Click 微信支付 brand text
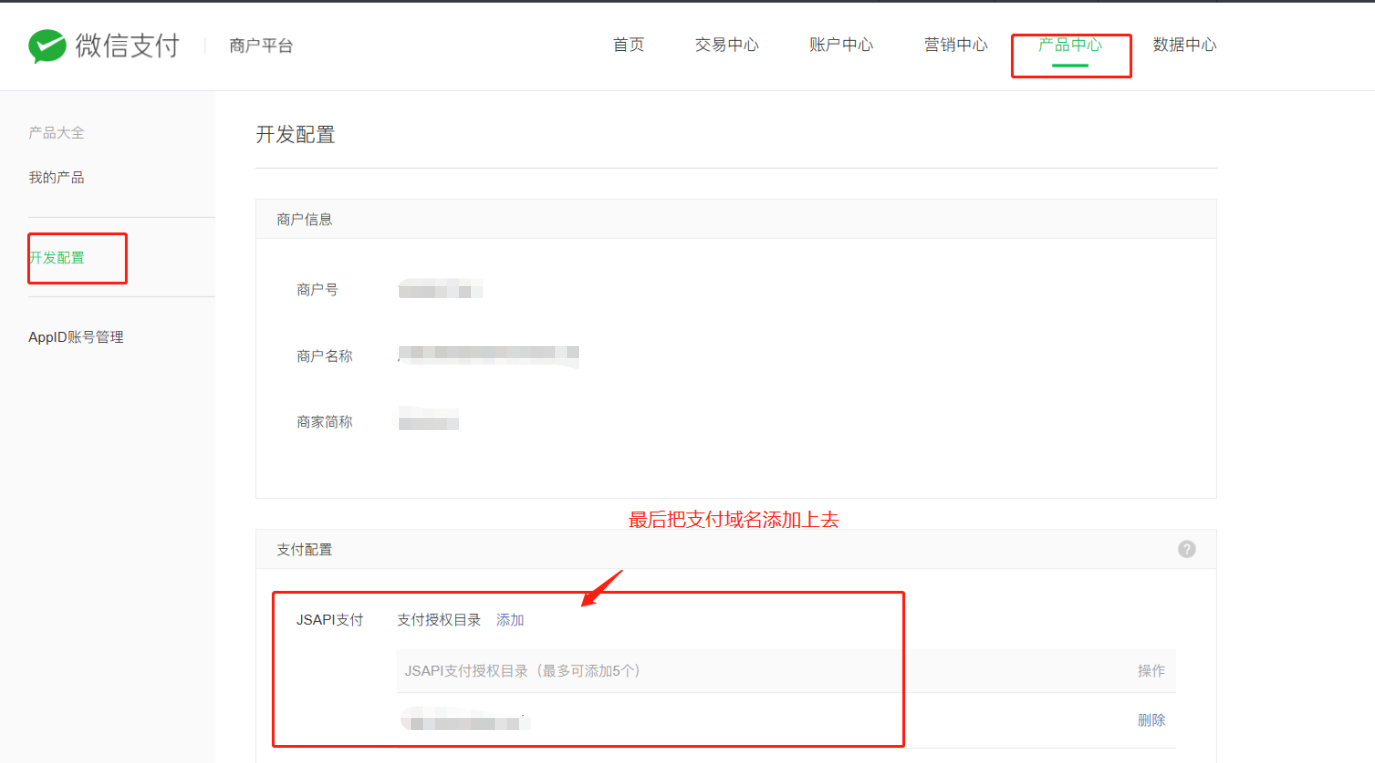1375x763 pixels. [127, 46]
